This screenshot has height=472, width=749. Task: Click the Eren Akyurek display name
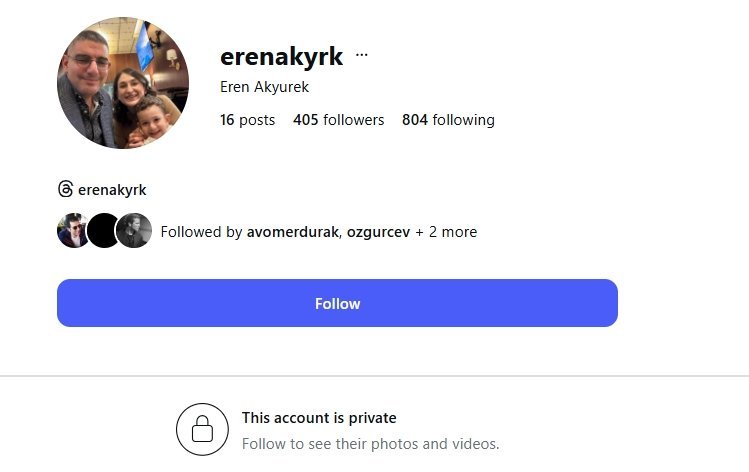point(264,87)
